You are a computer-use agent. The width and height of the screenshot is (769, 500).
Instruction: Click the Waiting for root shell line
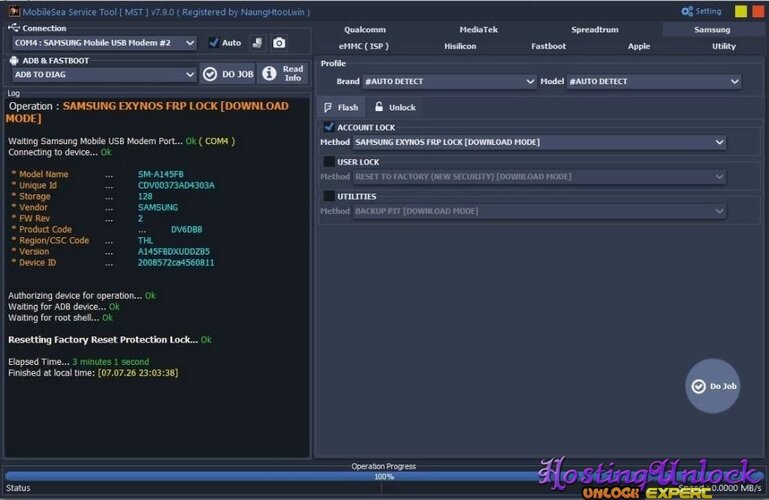(x=60, y=318)
